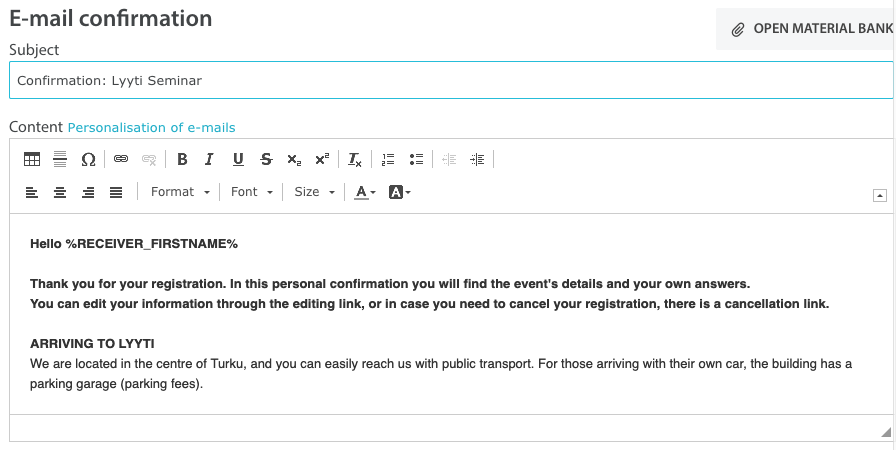Viewport: 896px width, 450px height.
Task: Insert a bulleted list
Action: (416, 159)
